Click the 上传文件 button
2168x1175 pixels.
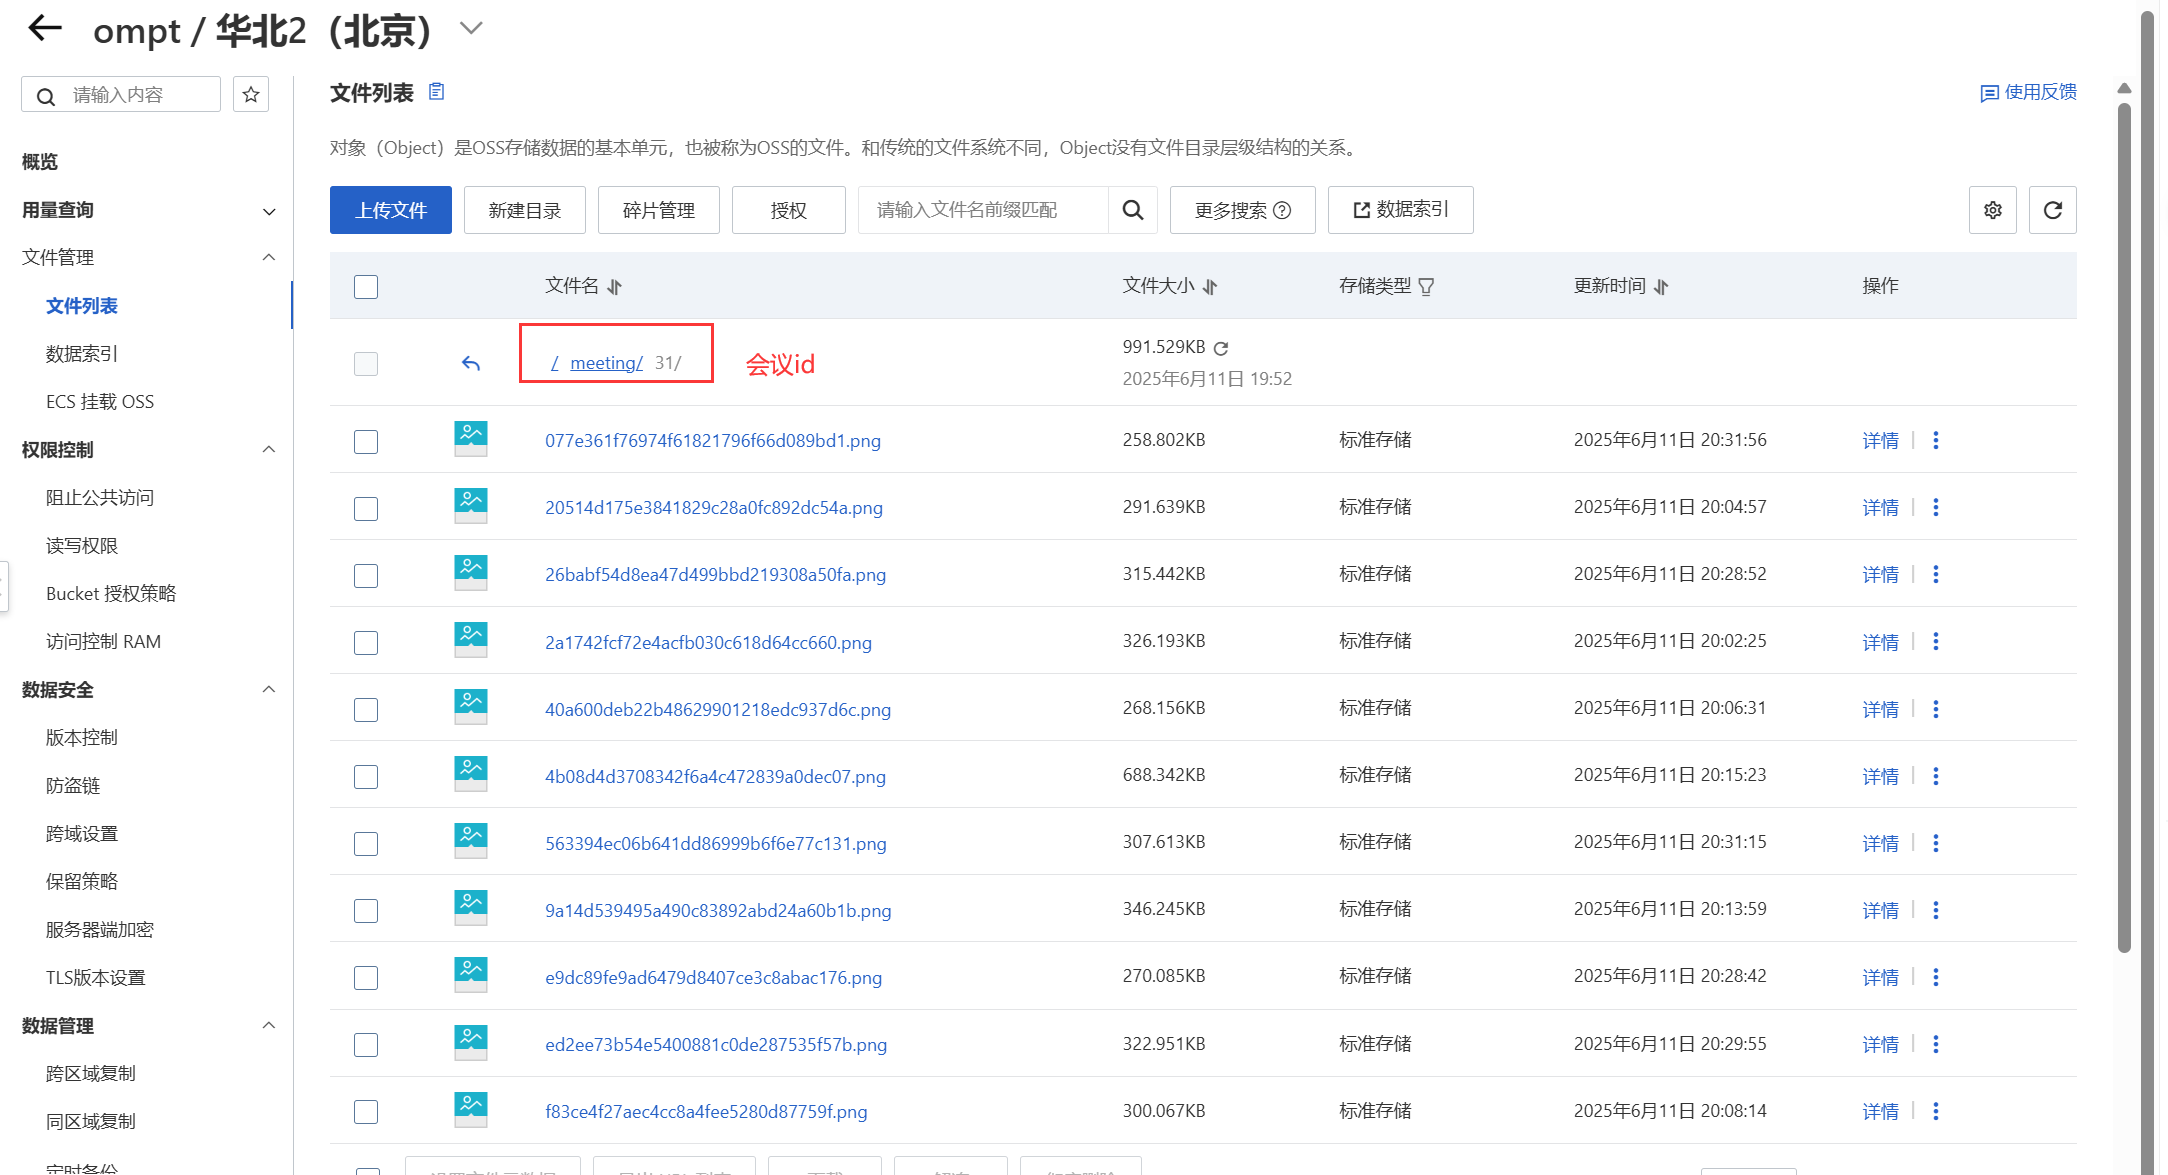tap(390, 210)
